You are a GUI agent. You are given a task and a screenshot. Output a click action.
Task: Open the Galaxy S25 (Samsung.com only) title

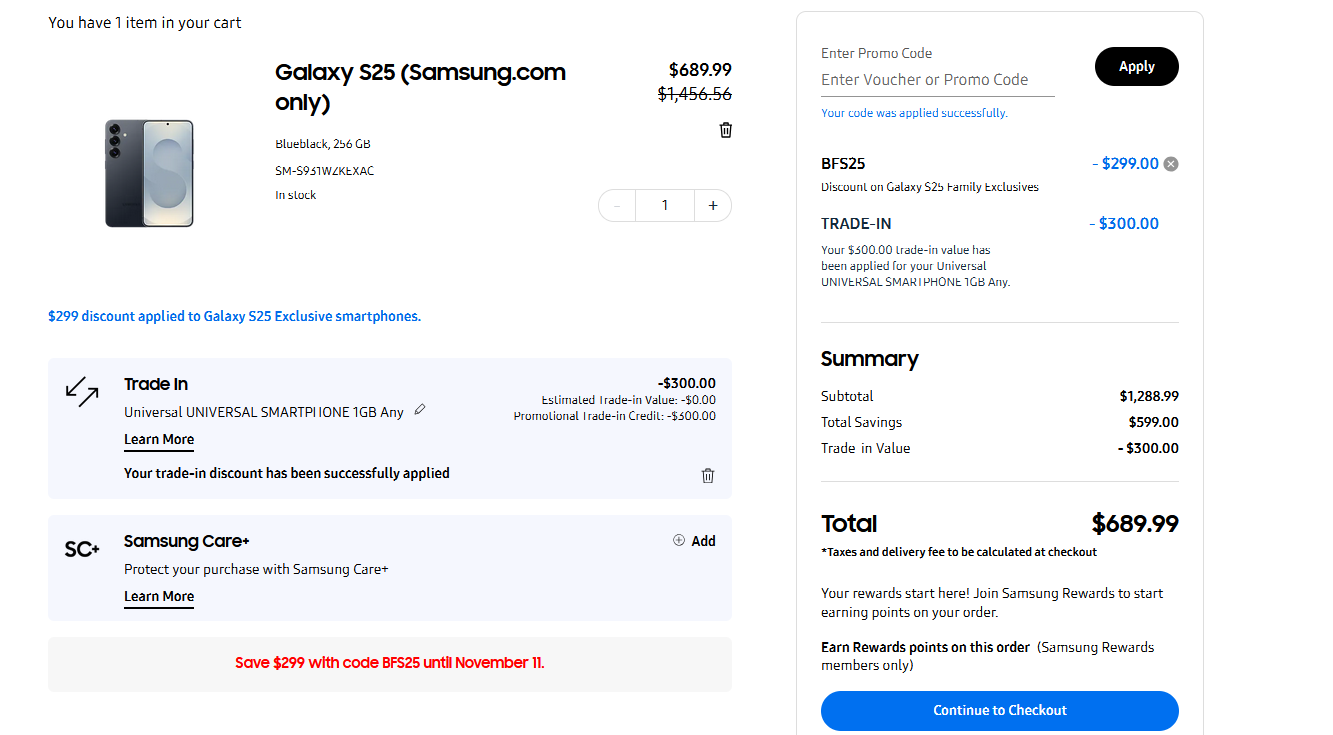click(x=420, y=87)
